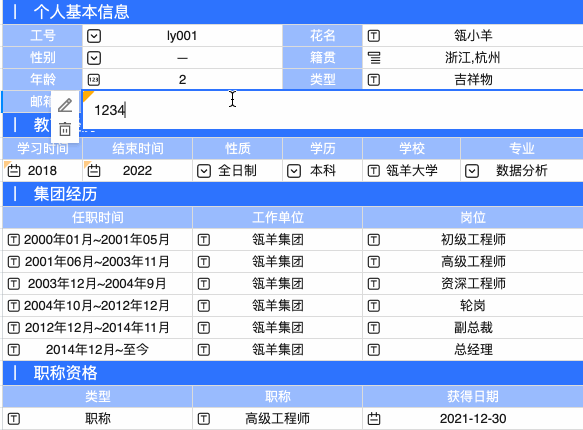Click the text widget icon beside 吉祥物
The width and height of the screenshot is (583, 430).
pos(374,80)
